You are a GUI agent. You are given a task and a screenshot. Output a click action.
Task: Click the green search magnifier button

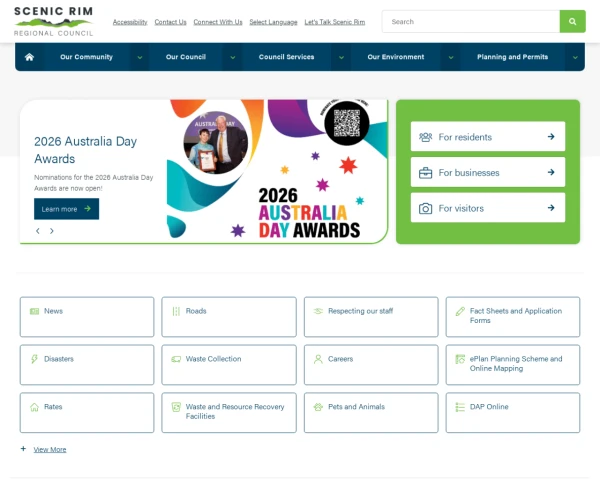(x=572, y=21)
